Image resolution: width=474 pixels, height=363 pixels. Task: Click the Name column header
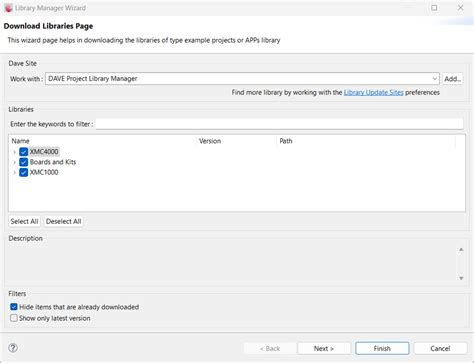click(x=103, y=141)
